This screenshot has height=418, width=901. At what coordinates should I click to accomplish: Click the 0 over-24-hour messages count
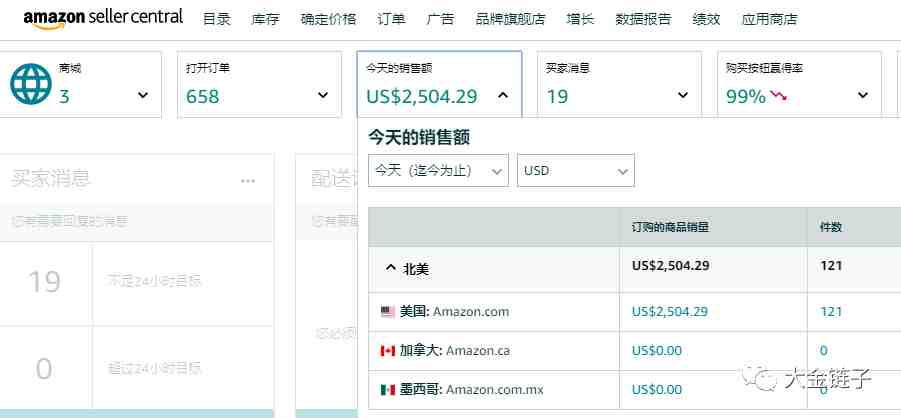tap(44, 369)
